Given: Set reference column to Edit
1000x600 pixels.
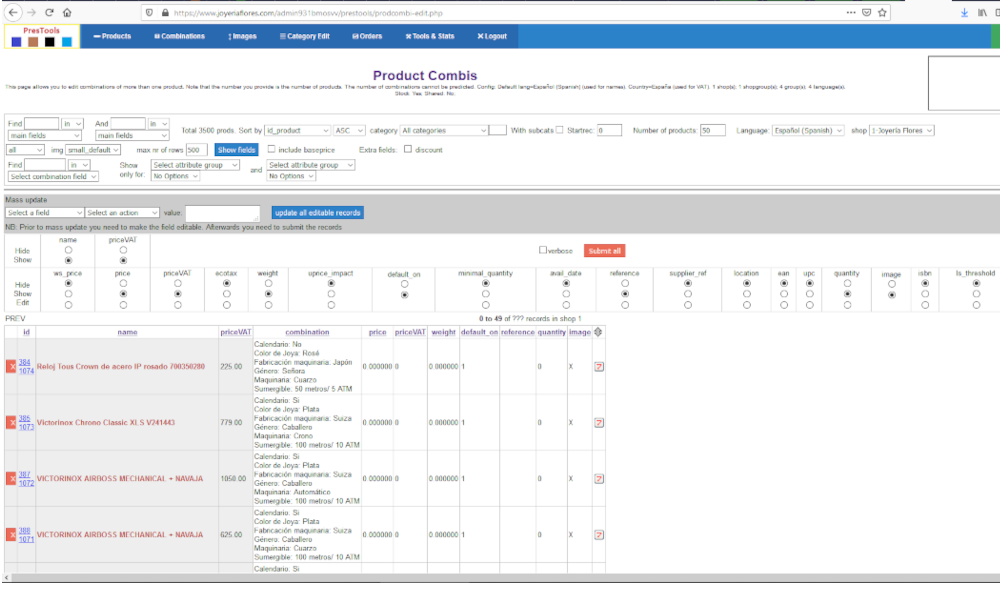Looking at the screenshot, I should pos(625,305).
